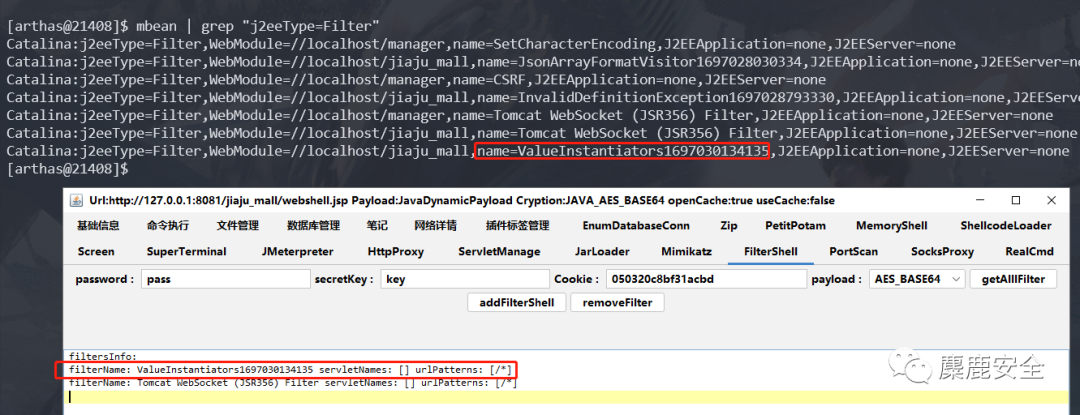Screen dimensions: 1080x415
Task: Click the last arthas@21408 prompt in terminal
Action: click(x=68, y=169)
